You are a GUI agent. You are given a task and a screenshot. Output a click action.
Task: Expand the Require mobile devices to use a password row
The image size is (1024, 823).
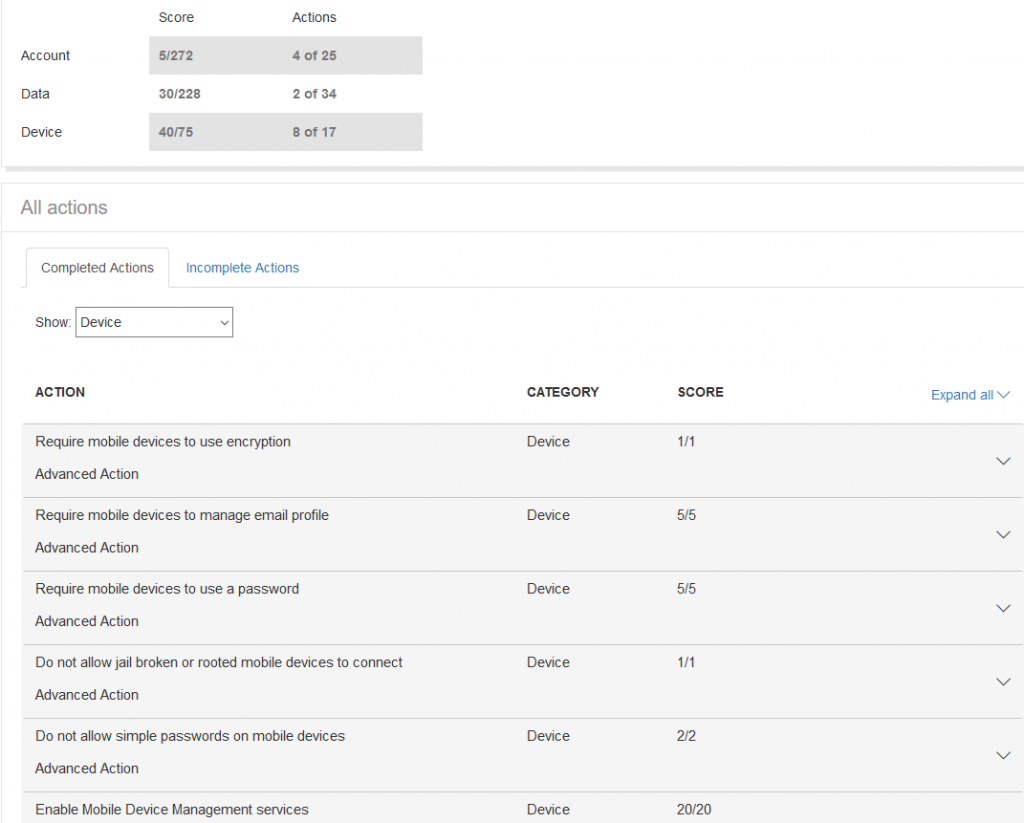[x=1003, y=608]
